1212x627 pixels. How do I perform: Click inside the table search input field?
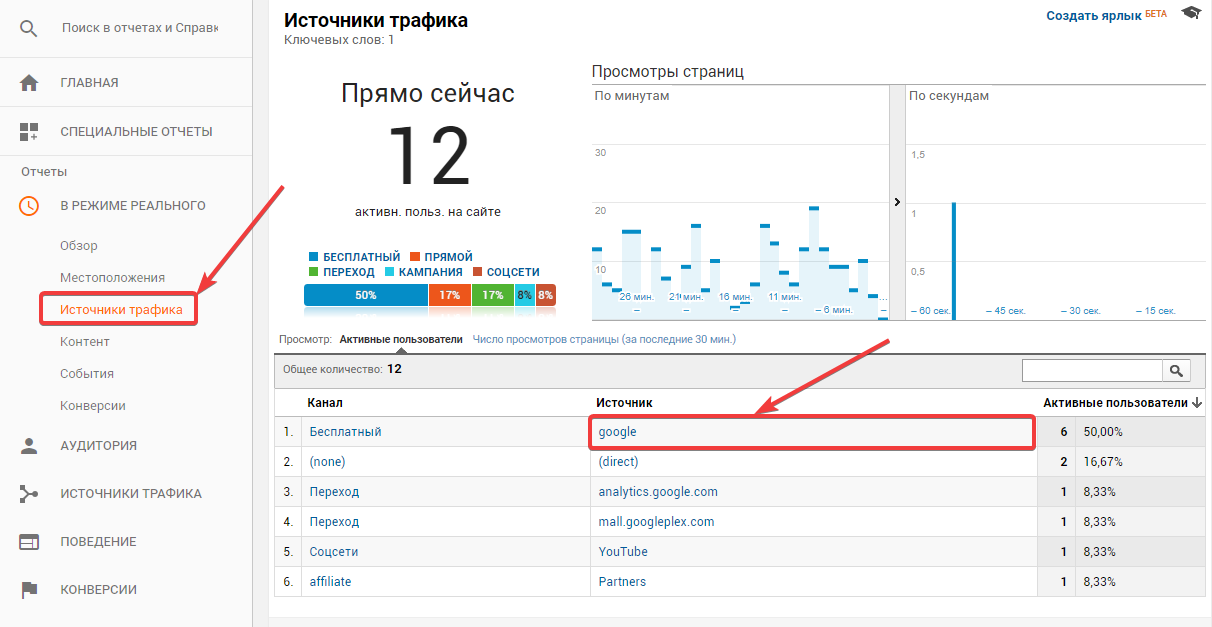coord(1090,370)
